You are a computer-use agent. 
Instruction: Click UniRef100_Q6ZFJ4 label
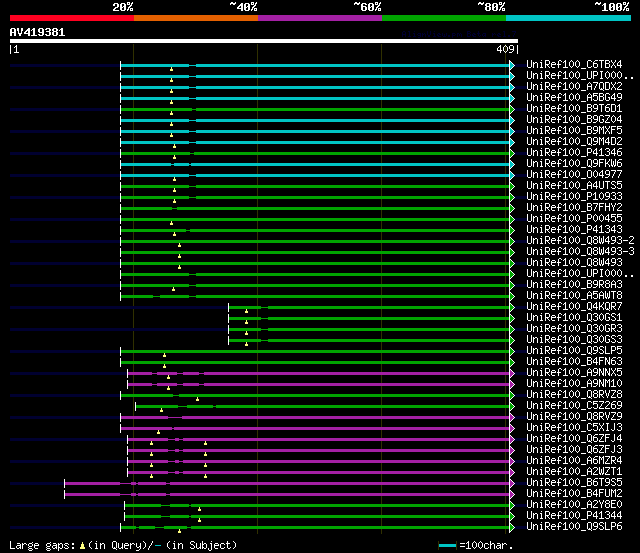click(574, 439)
